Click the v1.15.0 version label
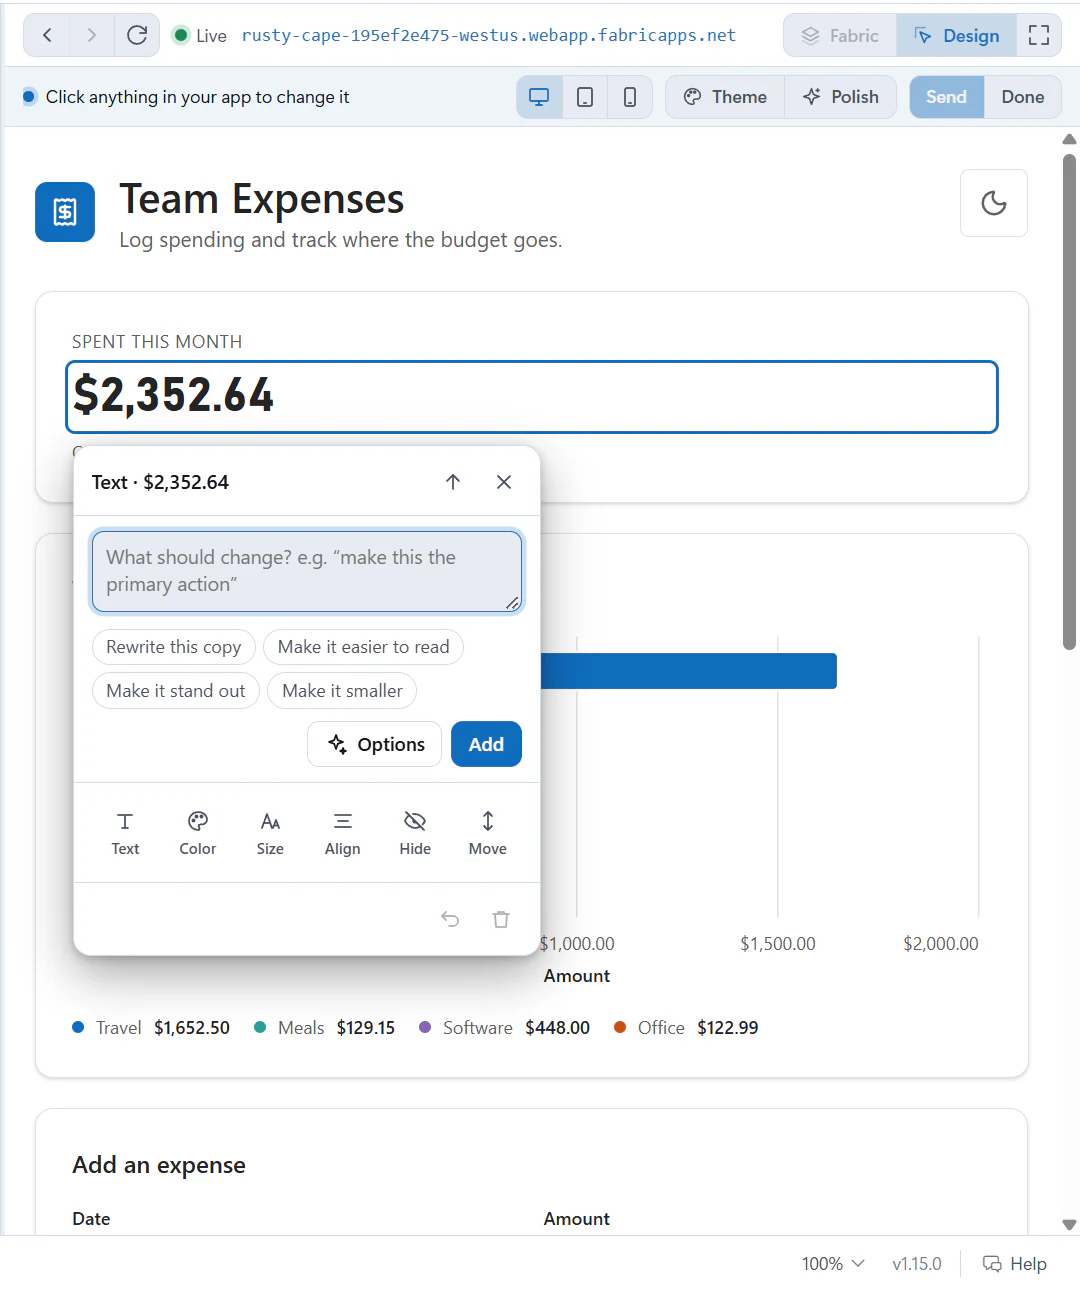 pyautogui.click(x=917, y=1264)
